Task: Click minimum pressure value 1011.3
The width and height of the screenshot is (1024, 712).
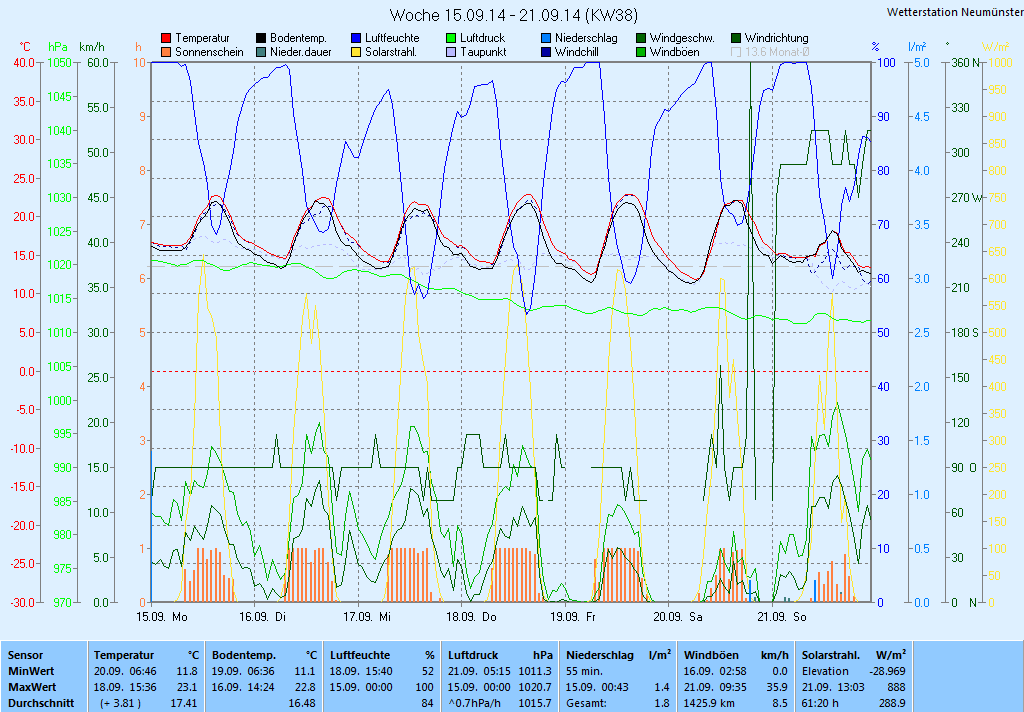Action: click(x=535, y=671)
